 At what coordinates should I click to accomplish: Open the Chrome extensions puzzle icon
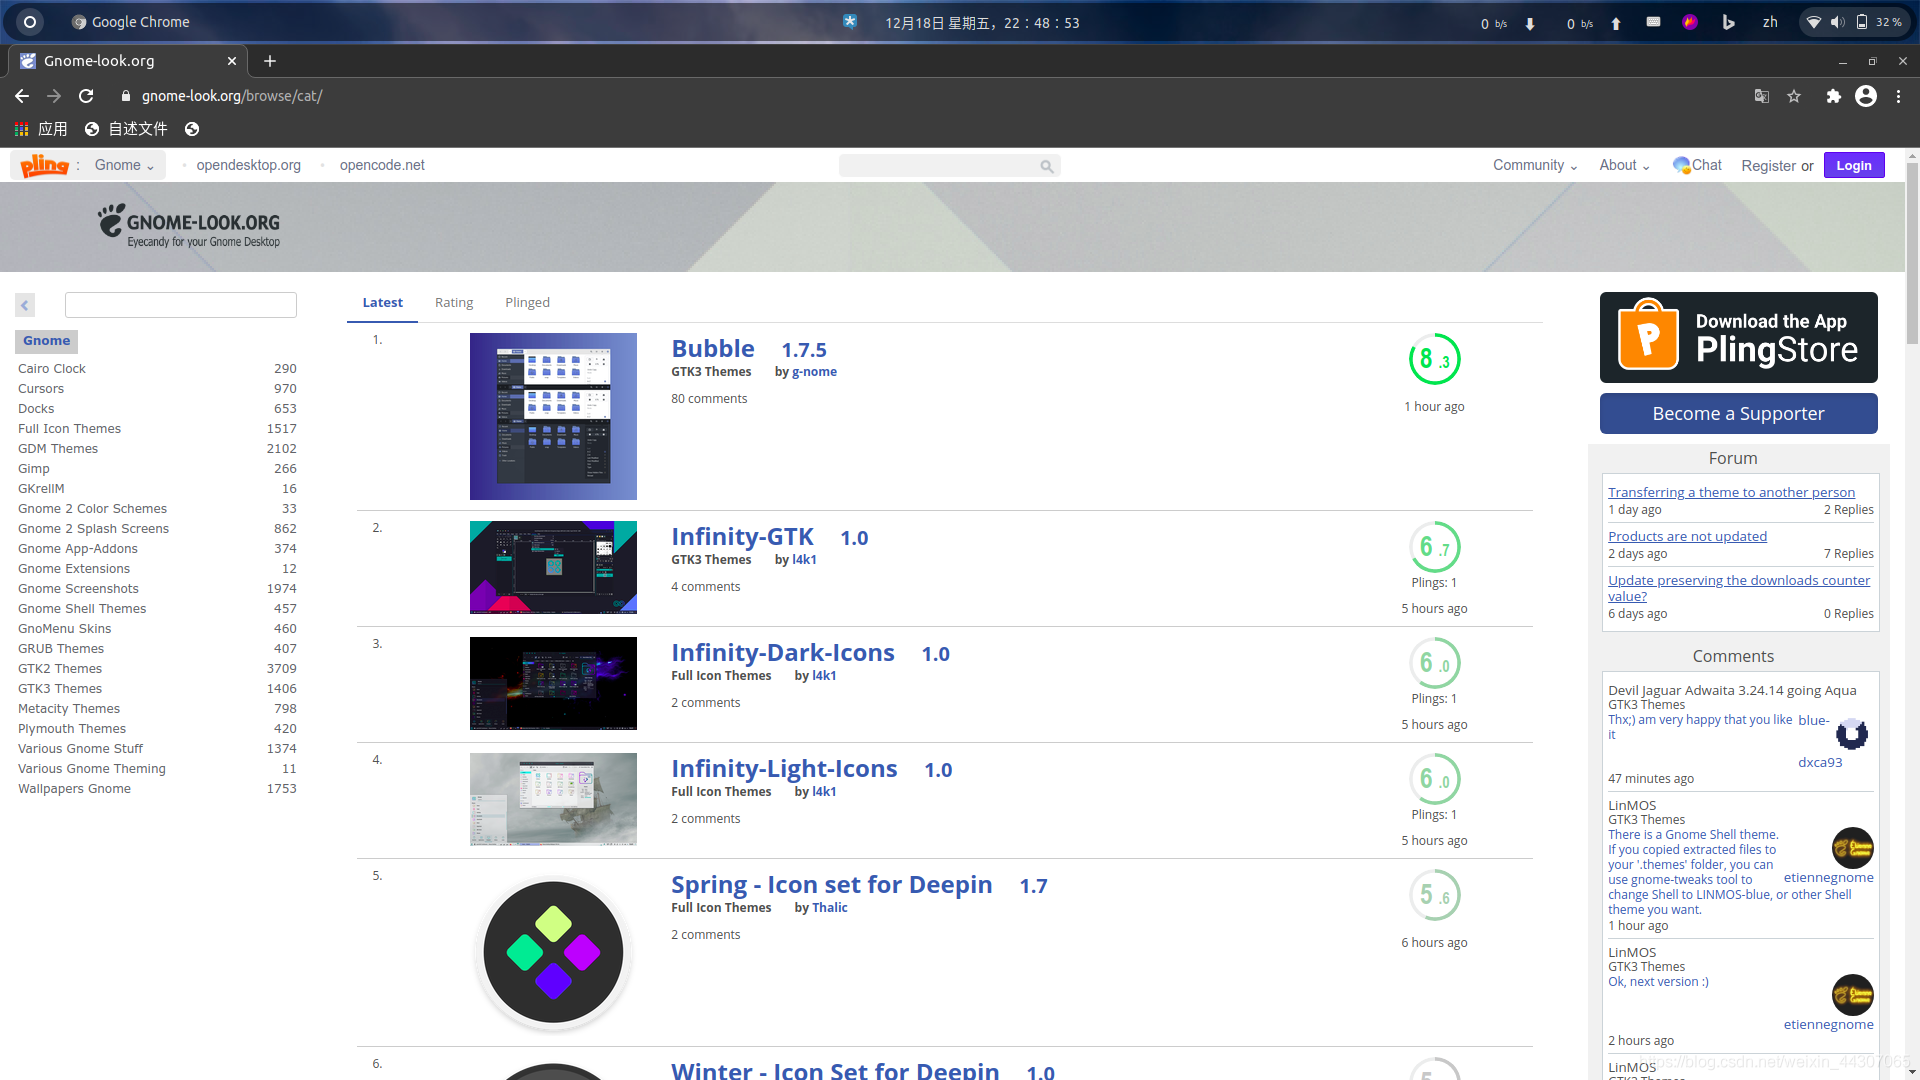point(1833,96)
